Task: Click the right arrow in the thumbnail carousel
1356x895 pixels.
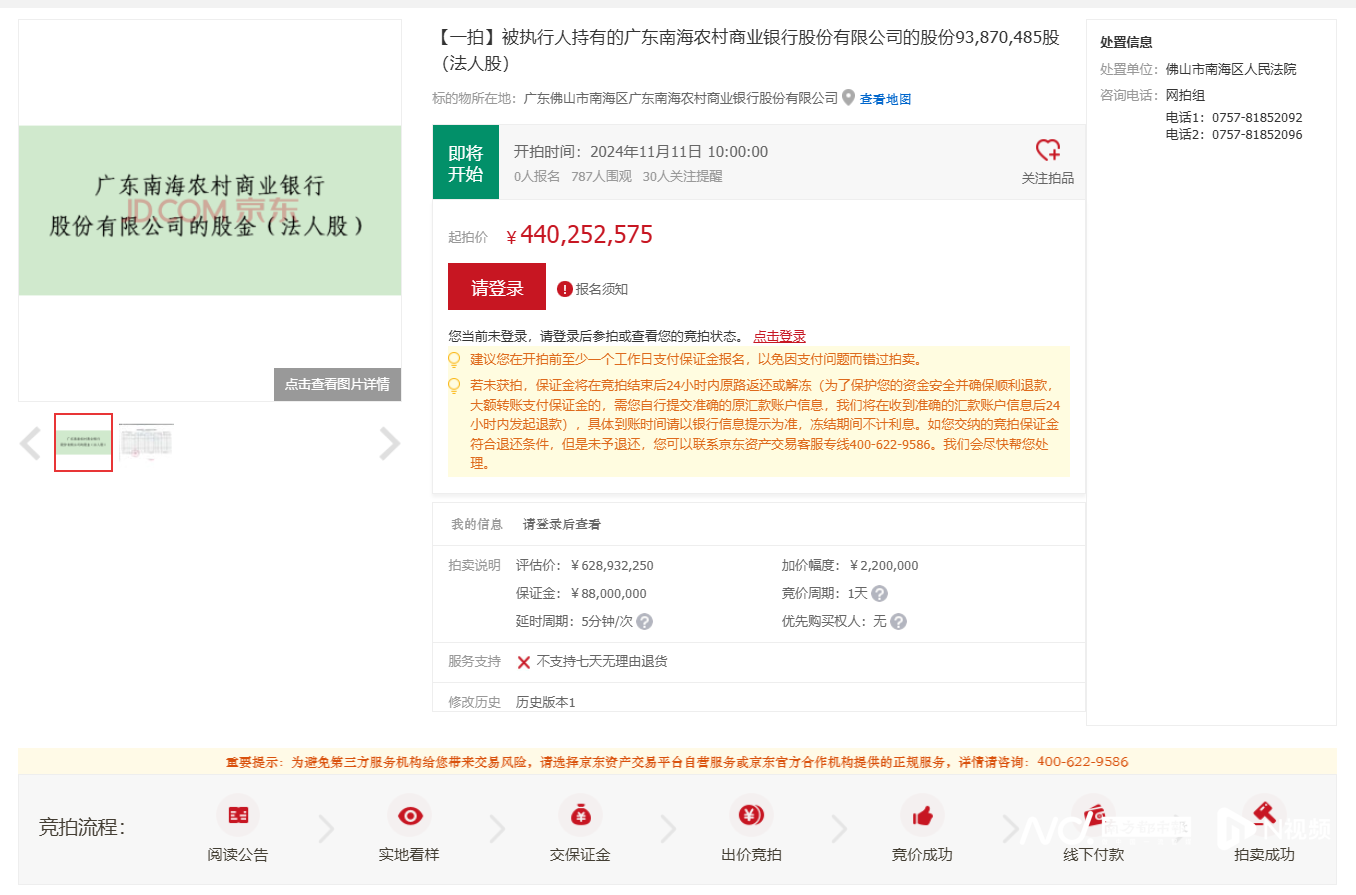Action: pyautogui.click(x=388, y=443)
